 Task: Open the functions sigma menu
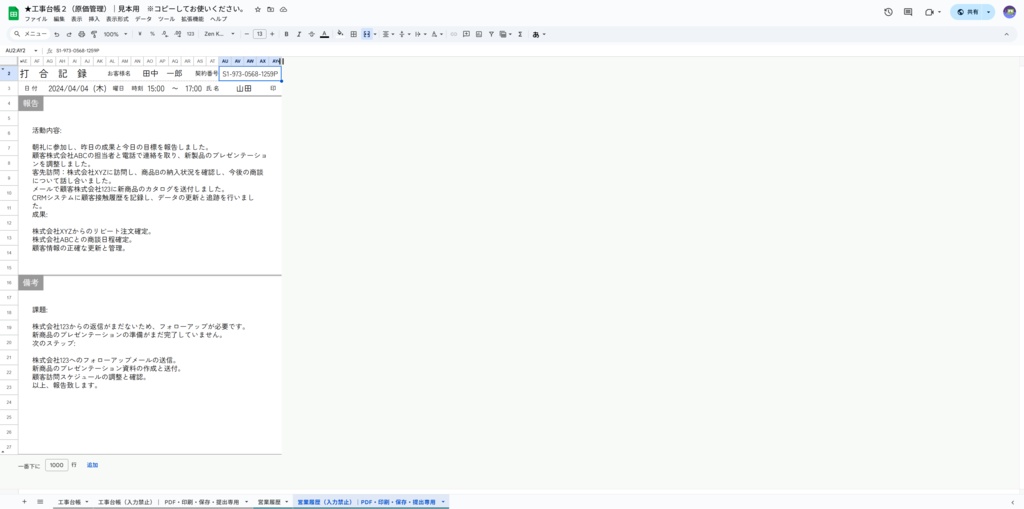(520, 34)
